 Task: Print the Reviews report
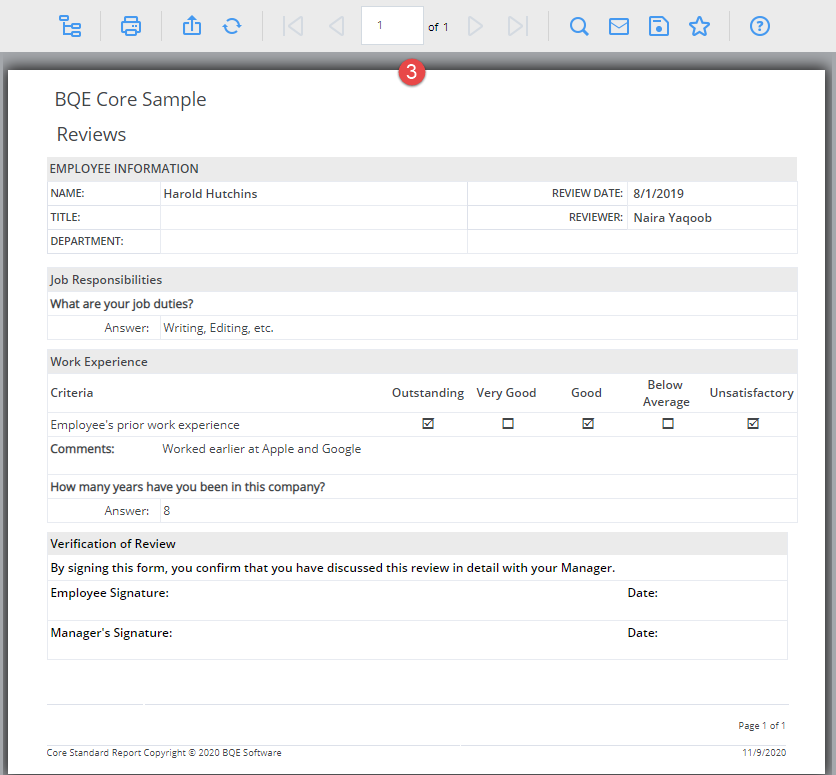click(x=131, y=26)
